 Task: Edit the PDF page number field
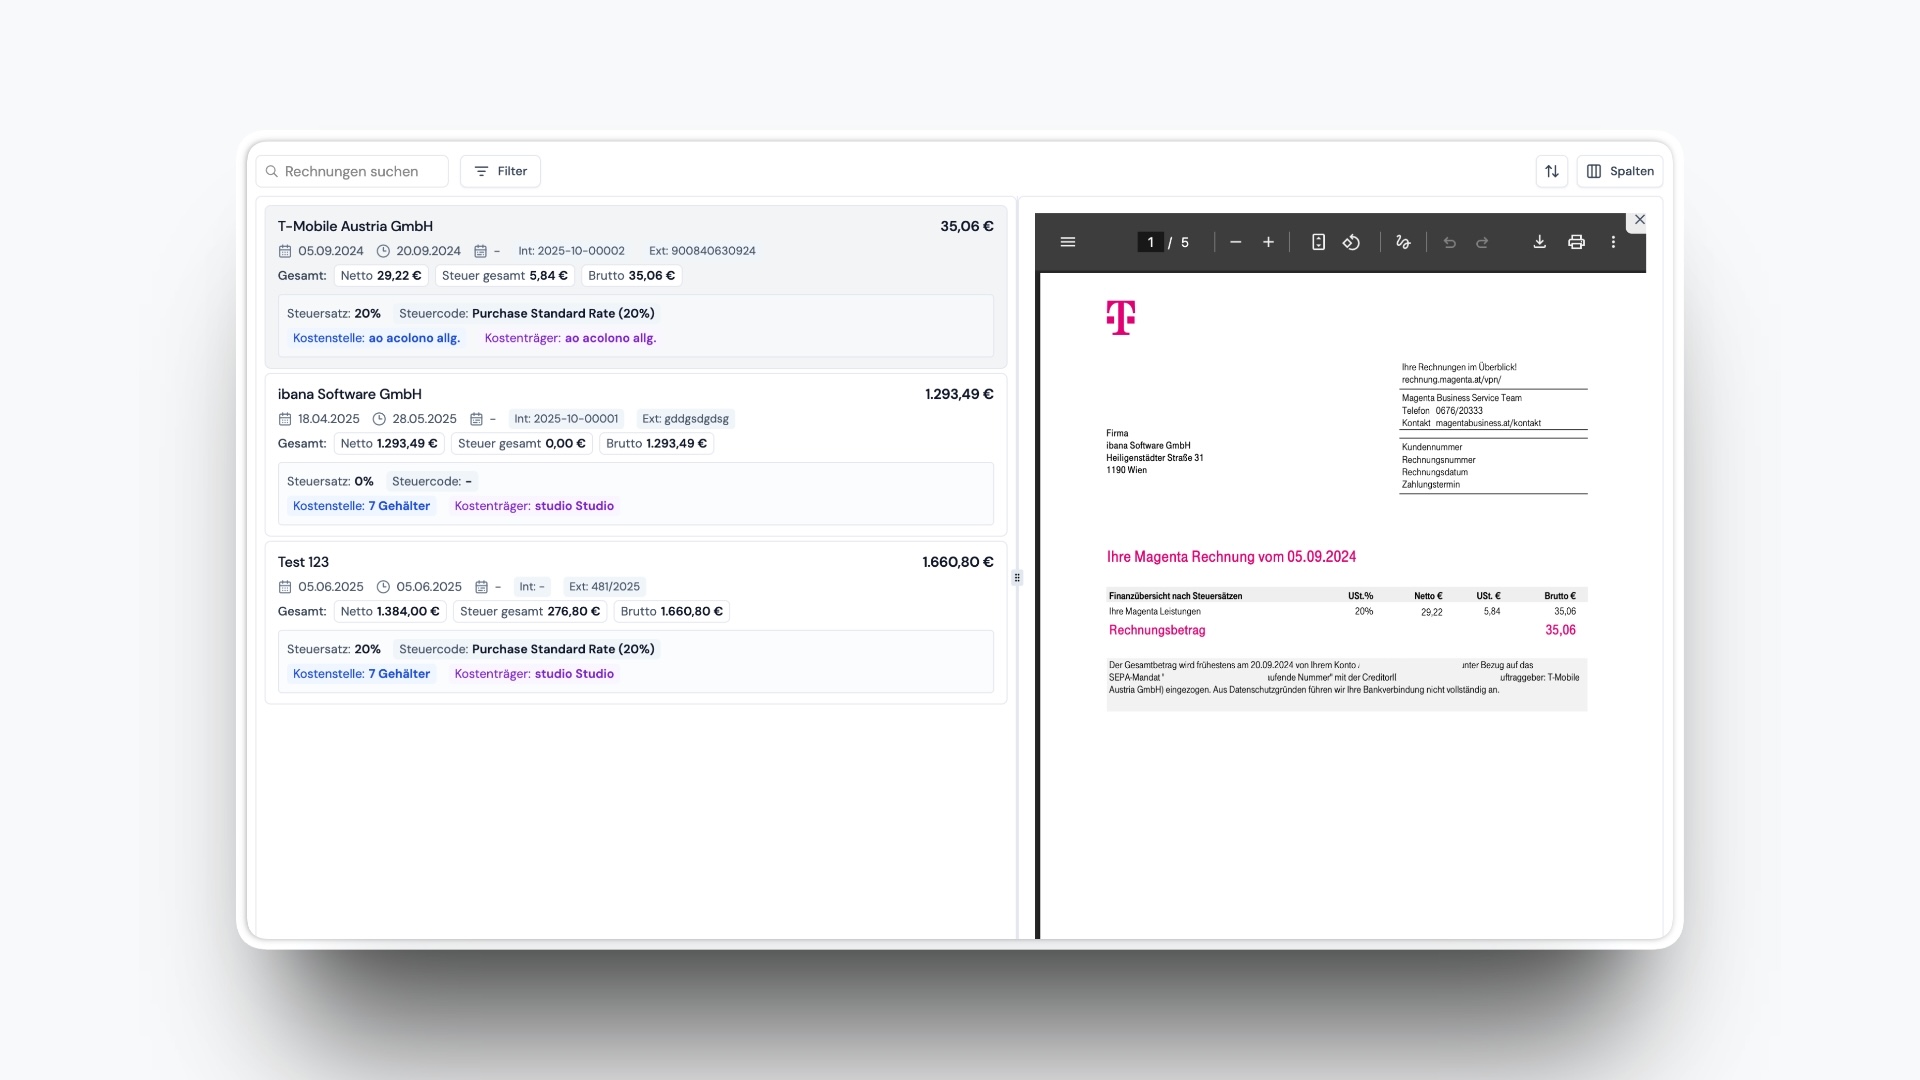click(1150, 242)
